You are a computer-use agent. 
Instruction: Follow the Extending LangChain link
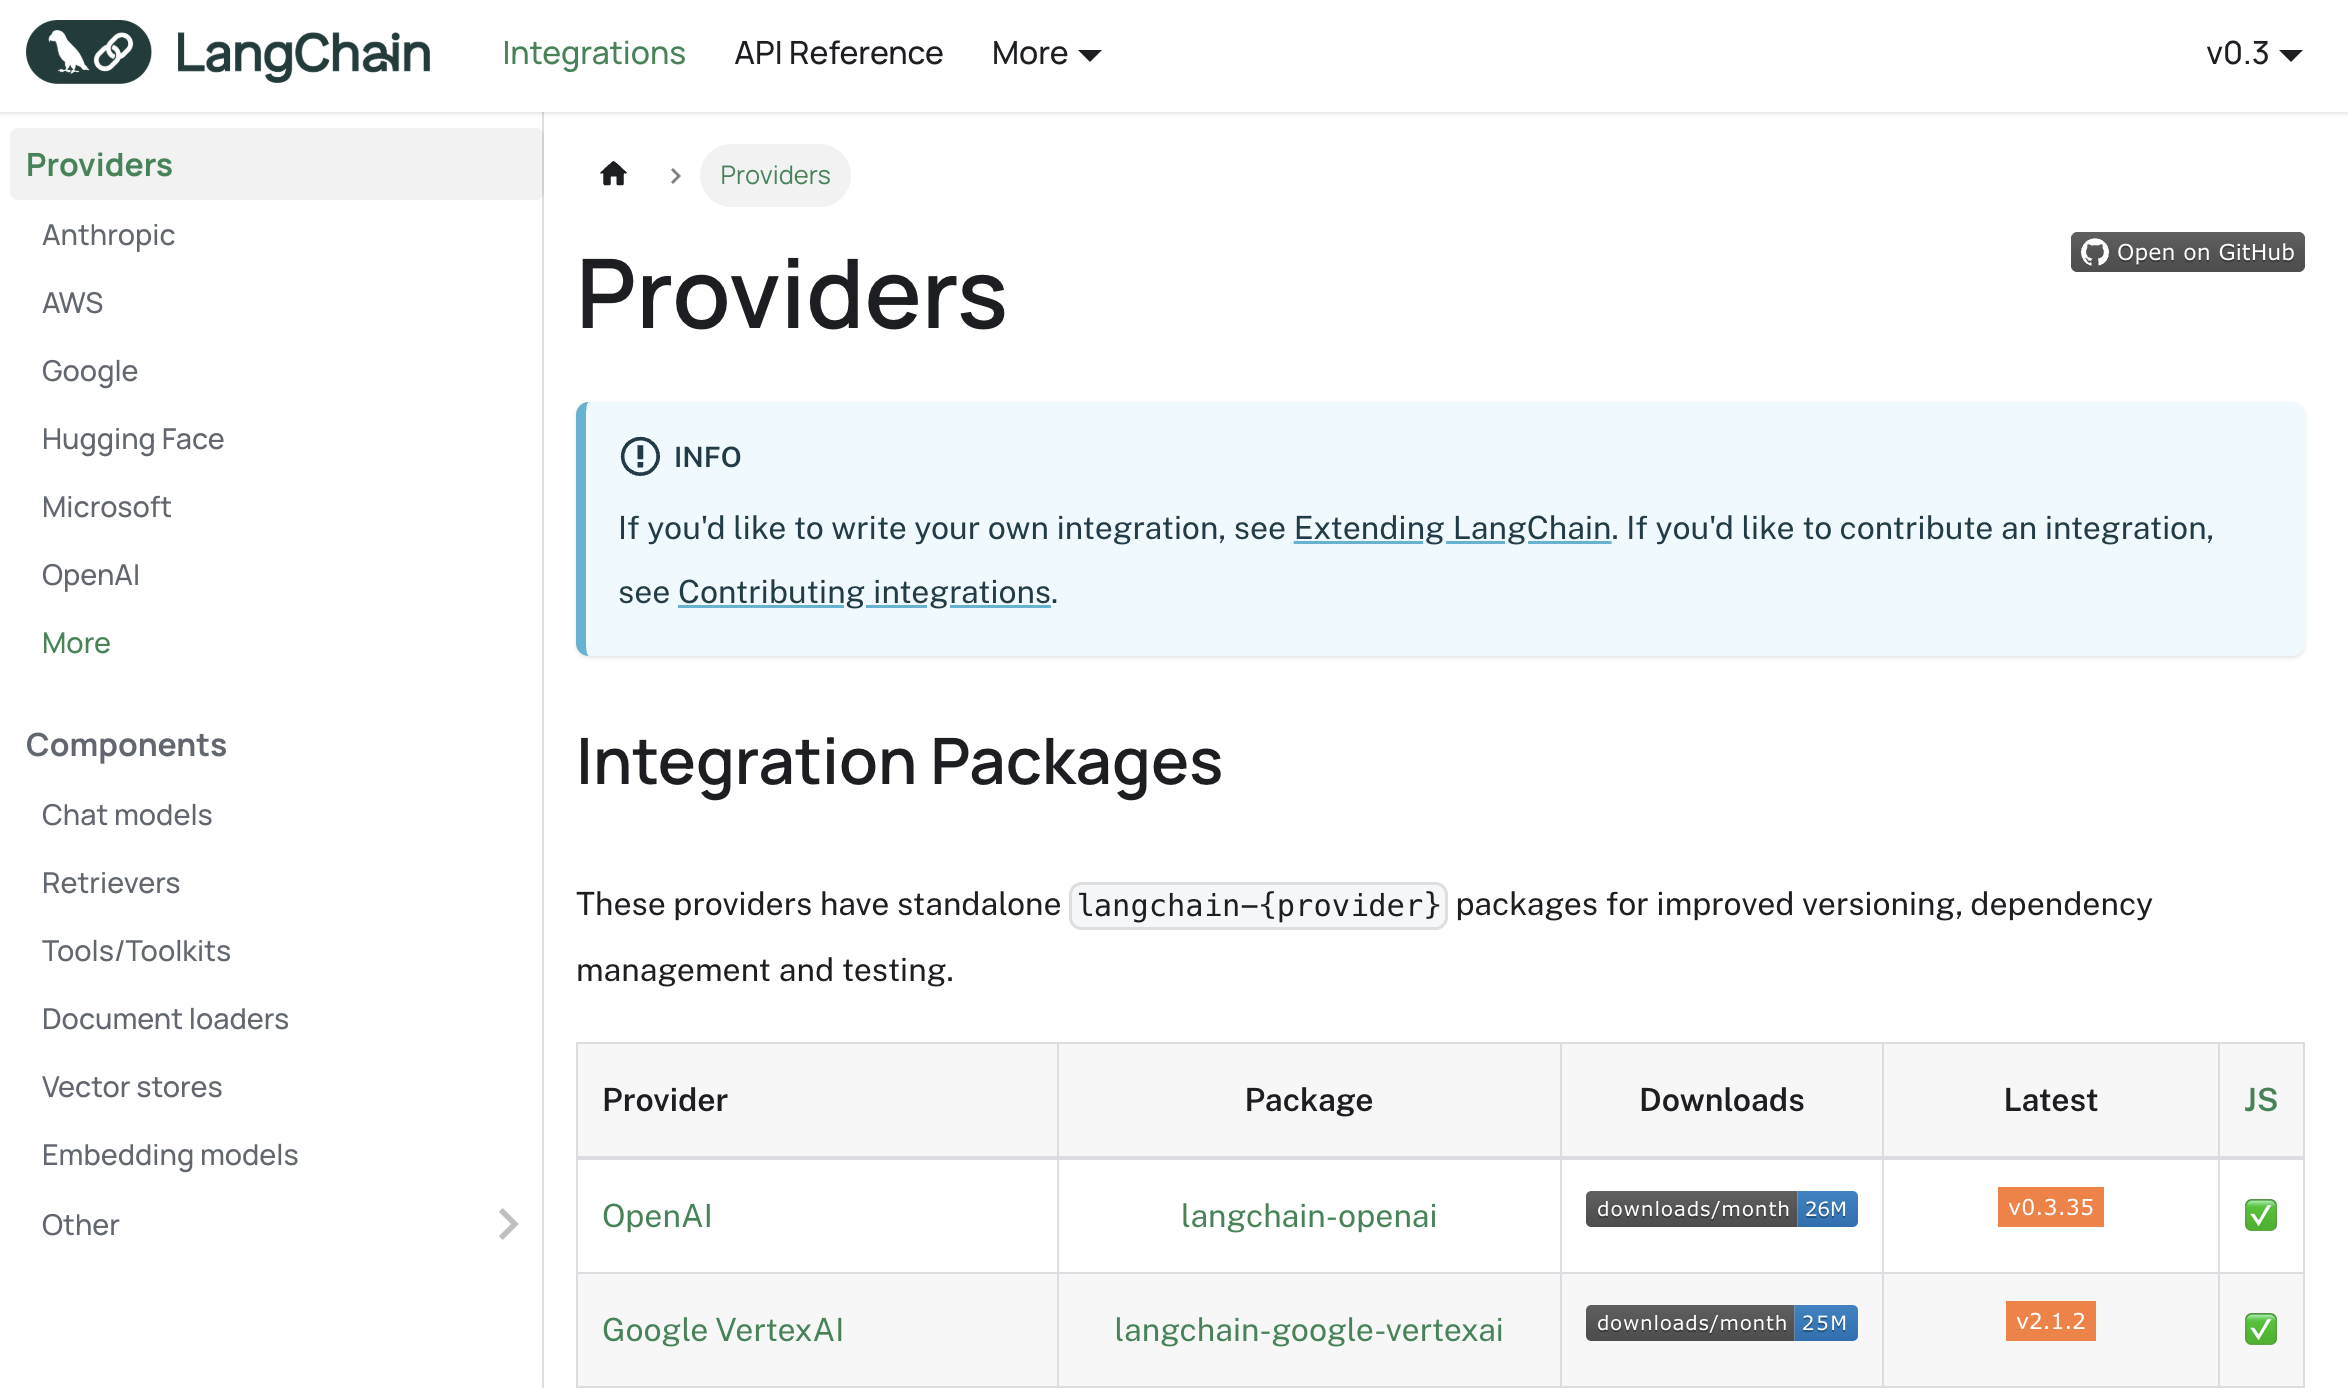(x=1452, y=528)
